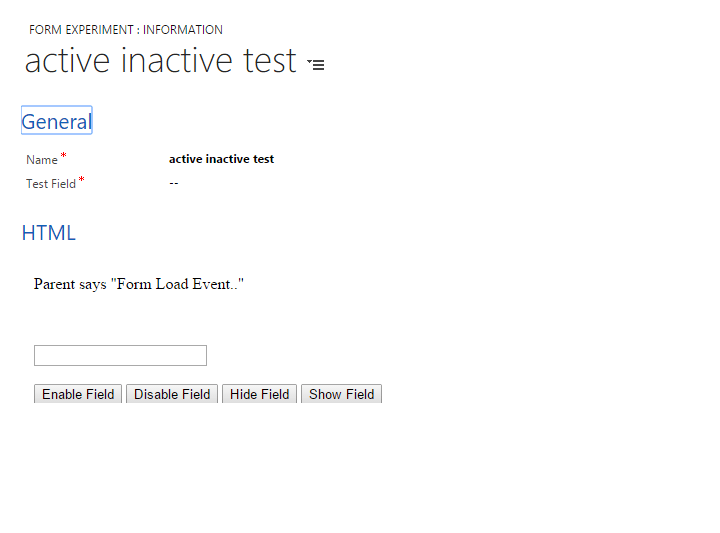Click the red asterisk beside Name
The width and height of the screenshot is (720, 533).
[64, 156]
